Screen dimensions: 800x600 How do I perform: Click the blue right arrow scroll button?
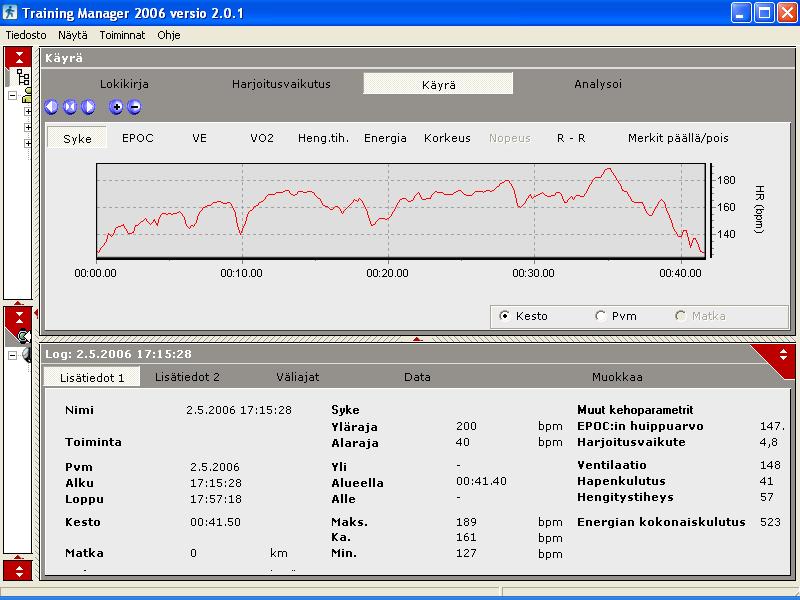click(x=88, y=107)
